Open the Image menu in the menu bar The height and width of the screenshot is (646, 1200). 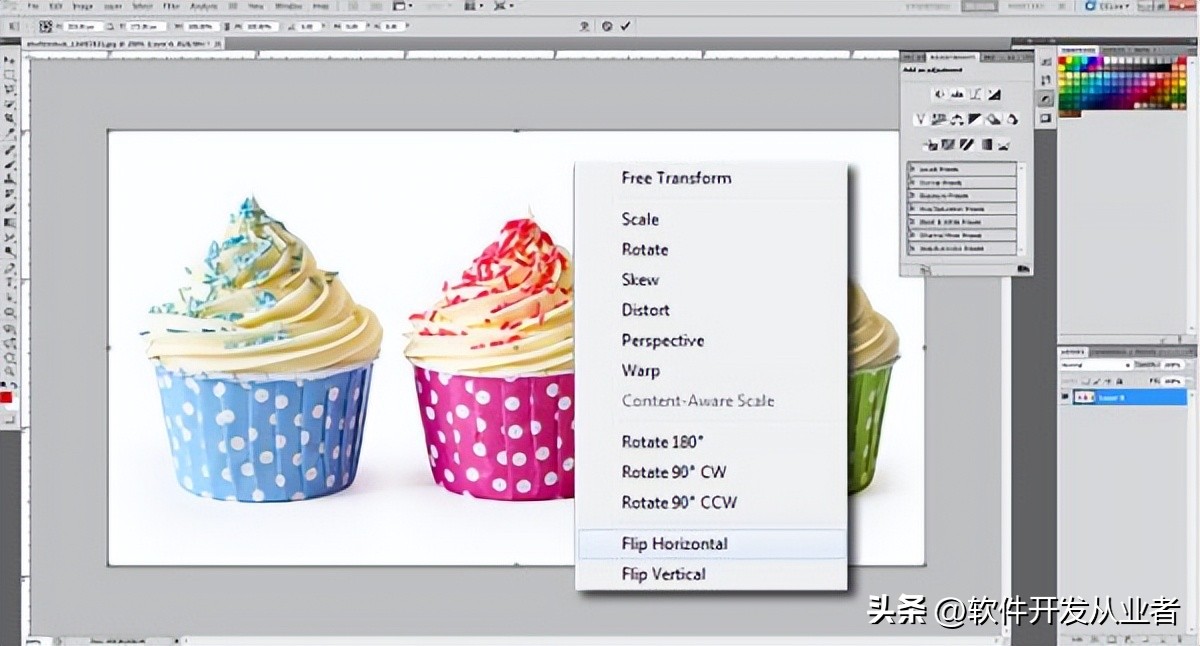click(x=83, y=6)
